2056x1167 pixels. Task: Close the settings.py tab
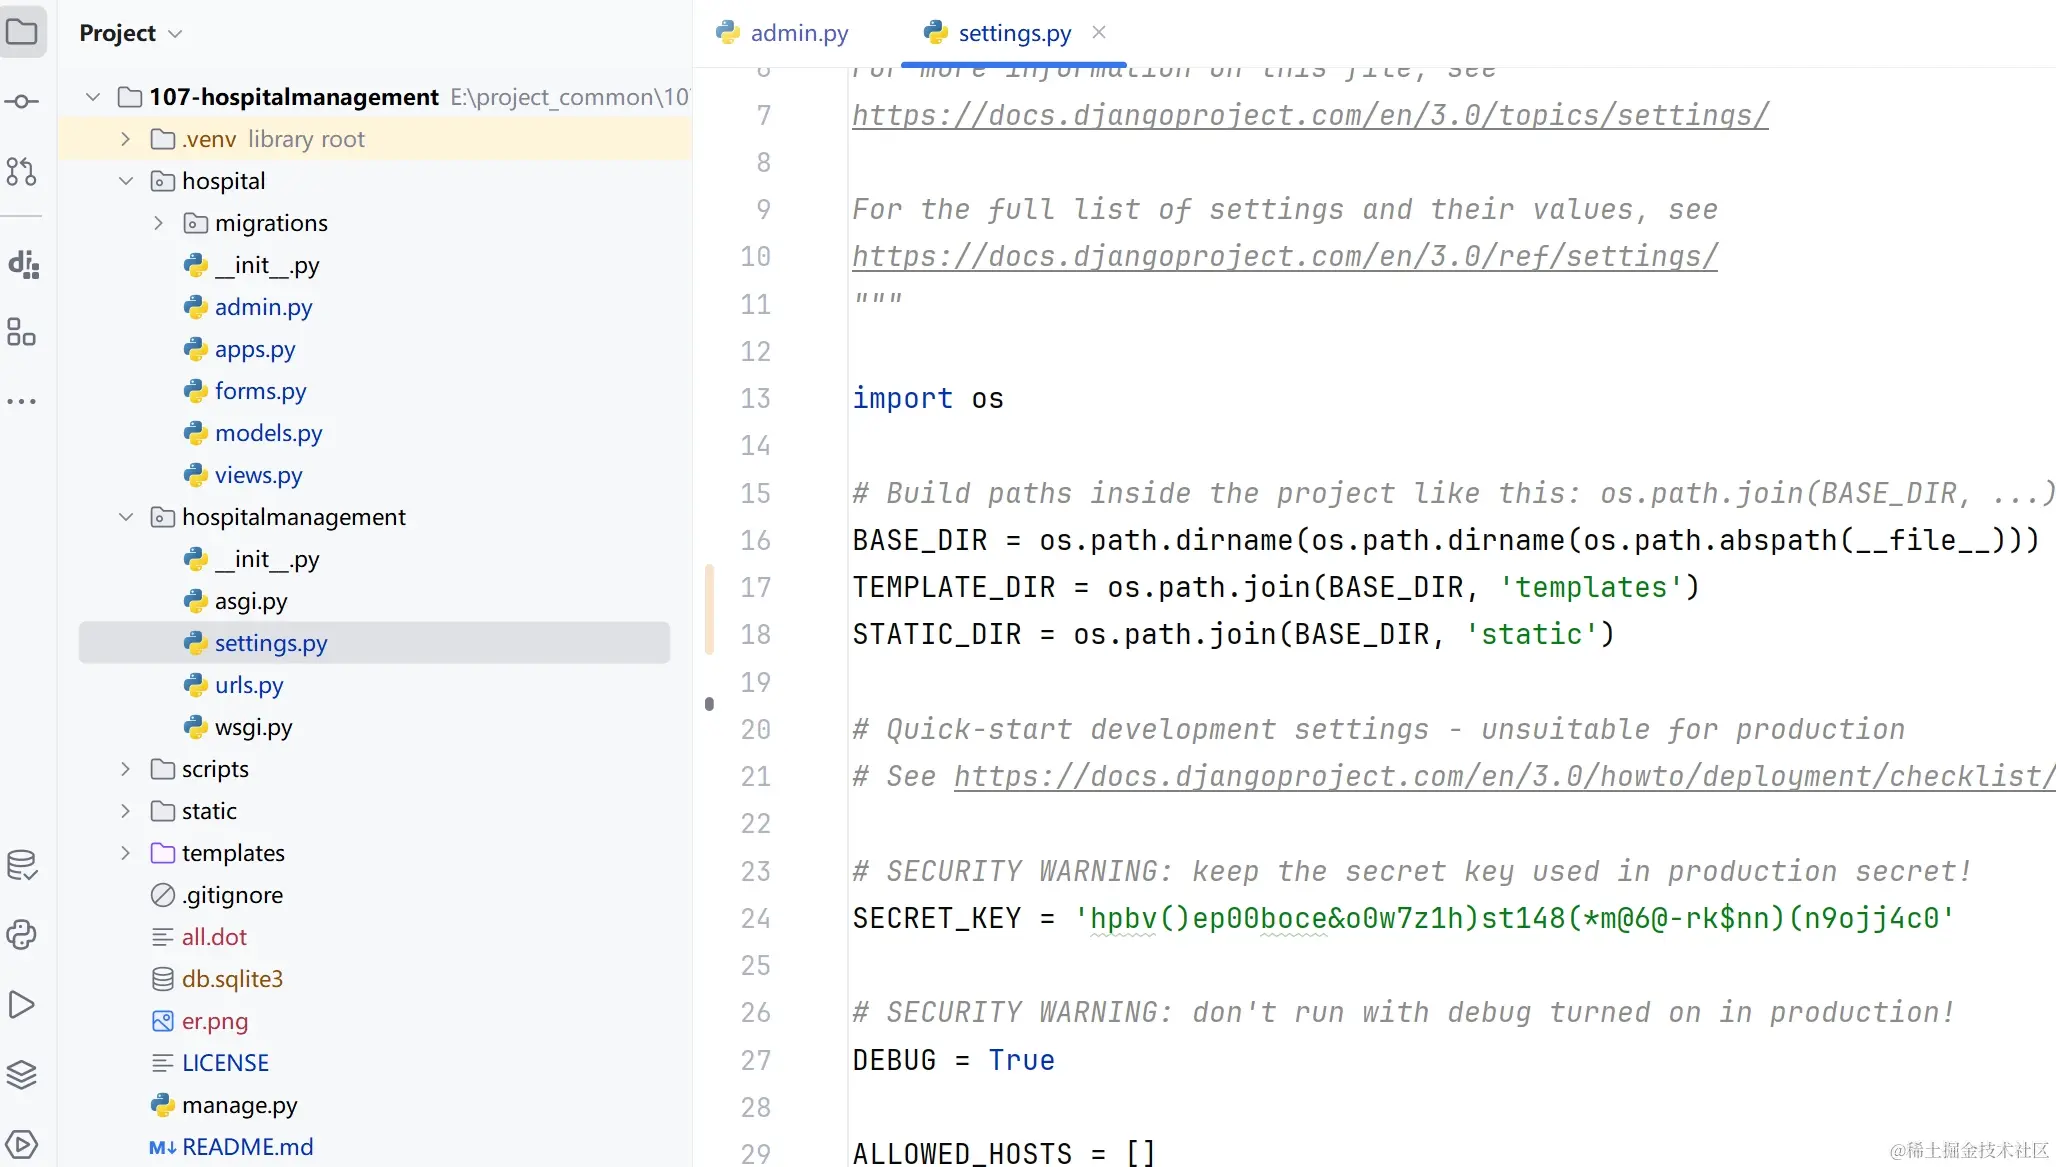[1099, 32]
